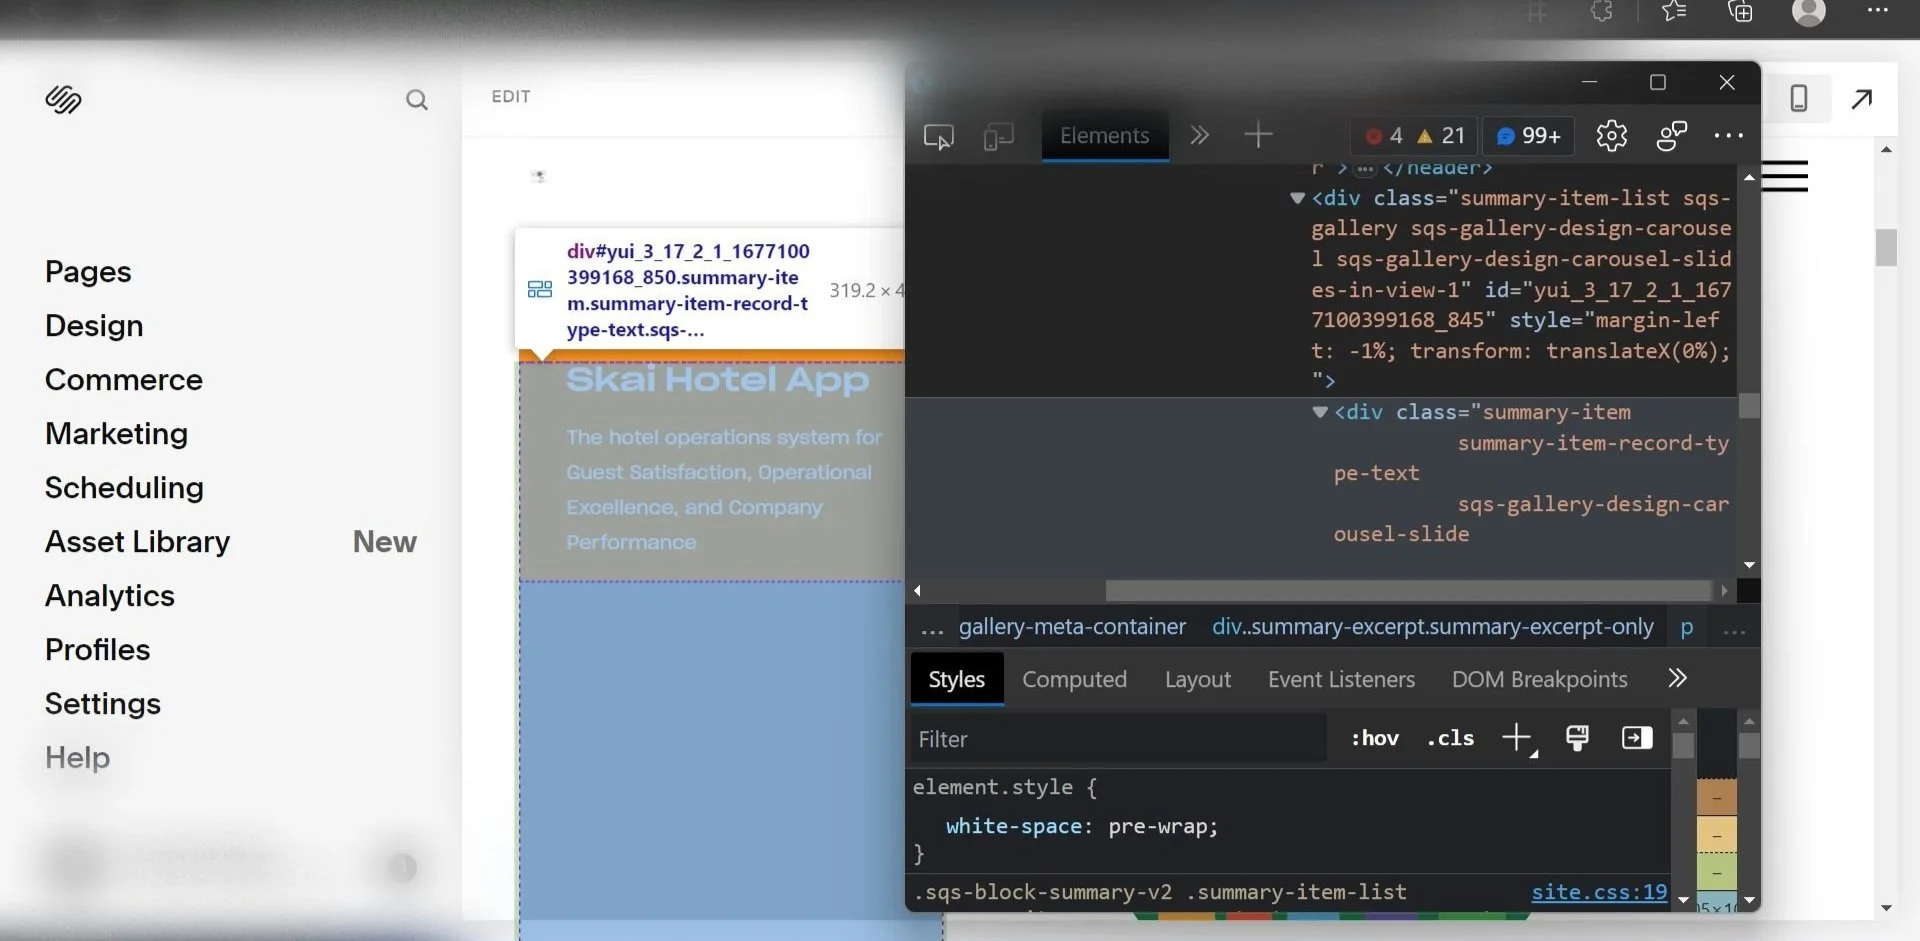
Task: Open the mobile preview phone icon
Action: point(1799,98)
